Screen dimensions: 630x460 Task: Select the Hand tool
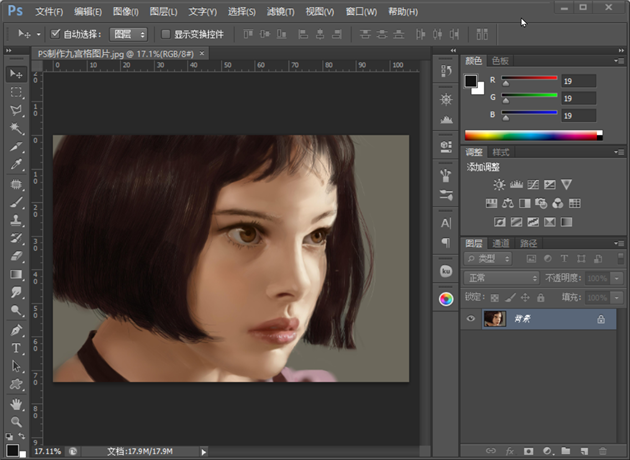[x=16, y=404]
